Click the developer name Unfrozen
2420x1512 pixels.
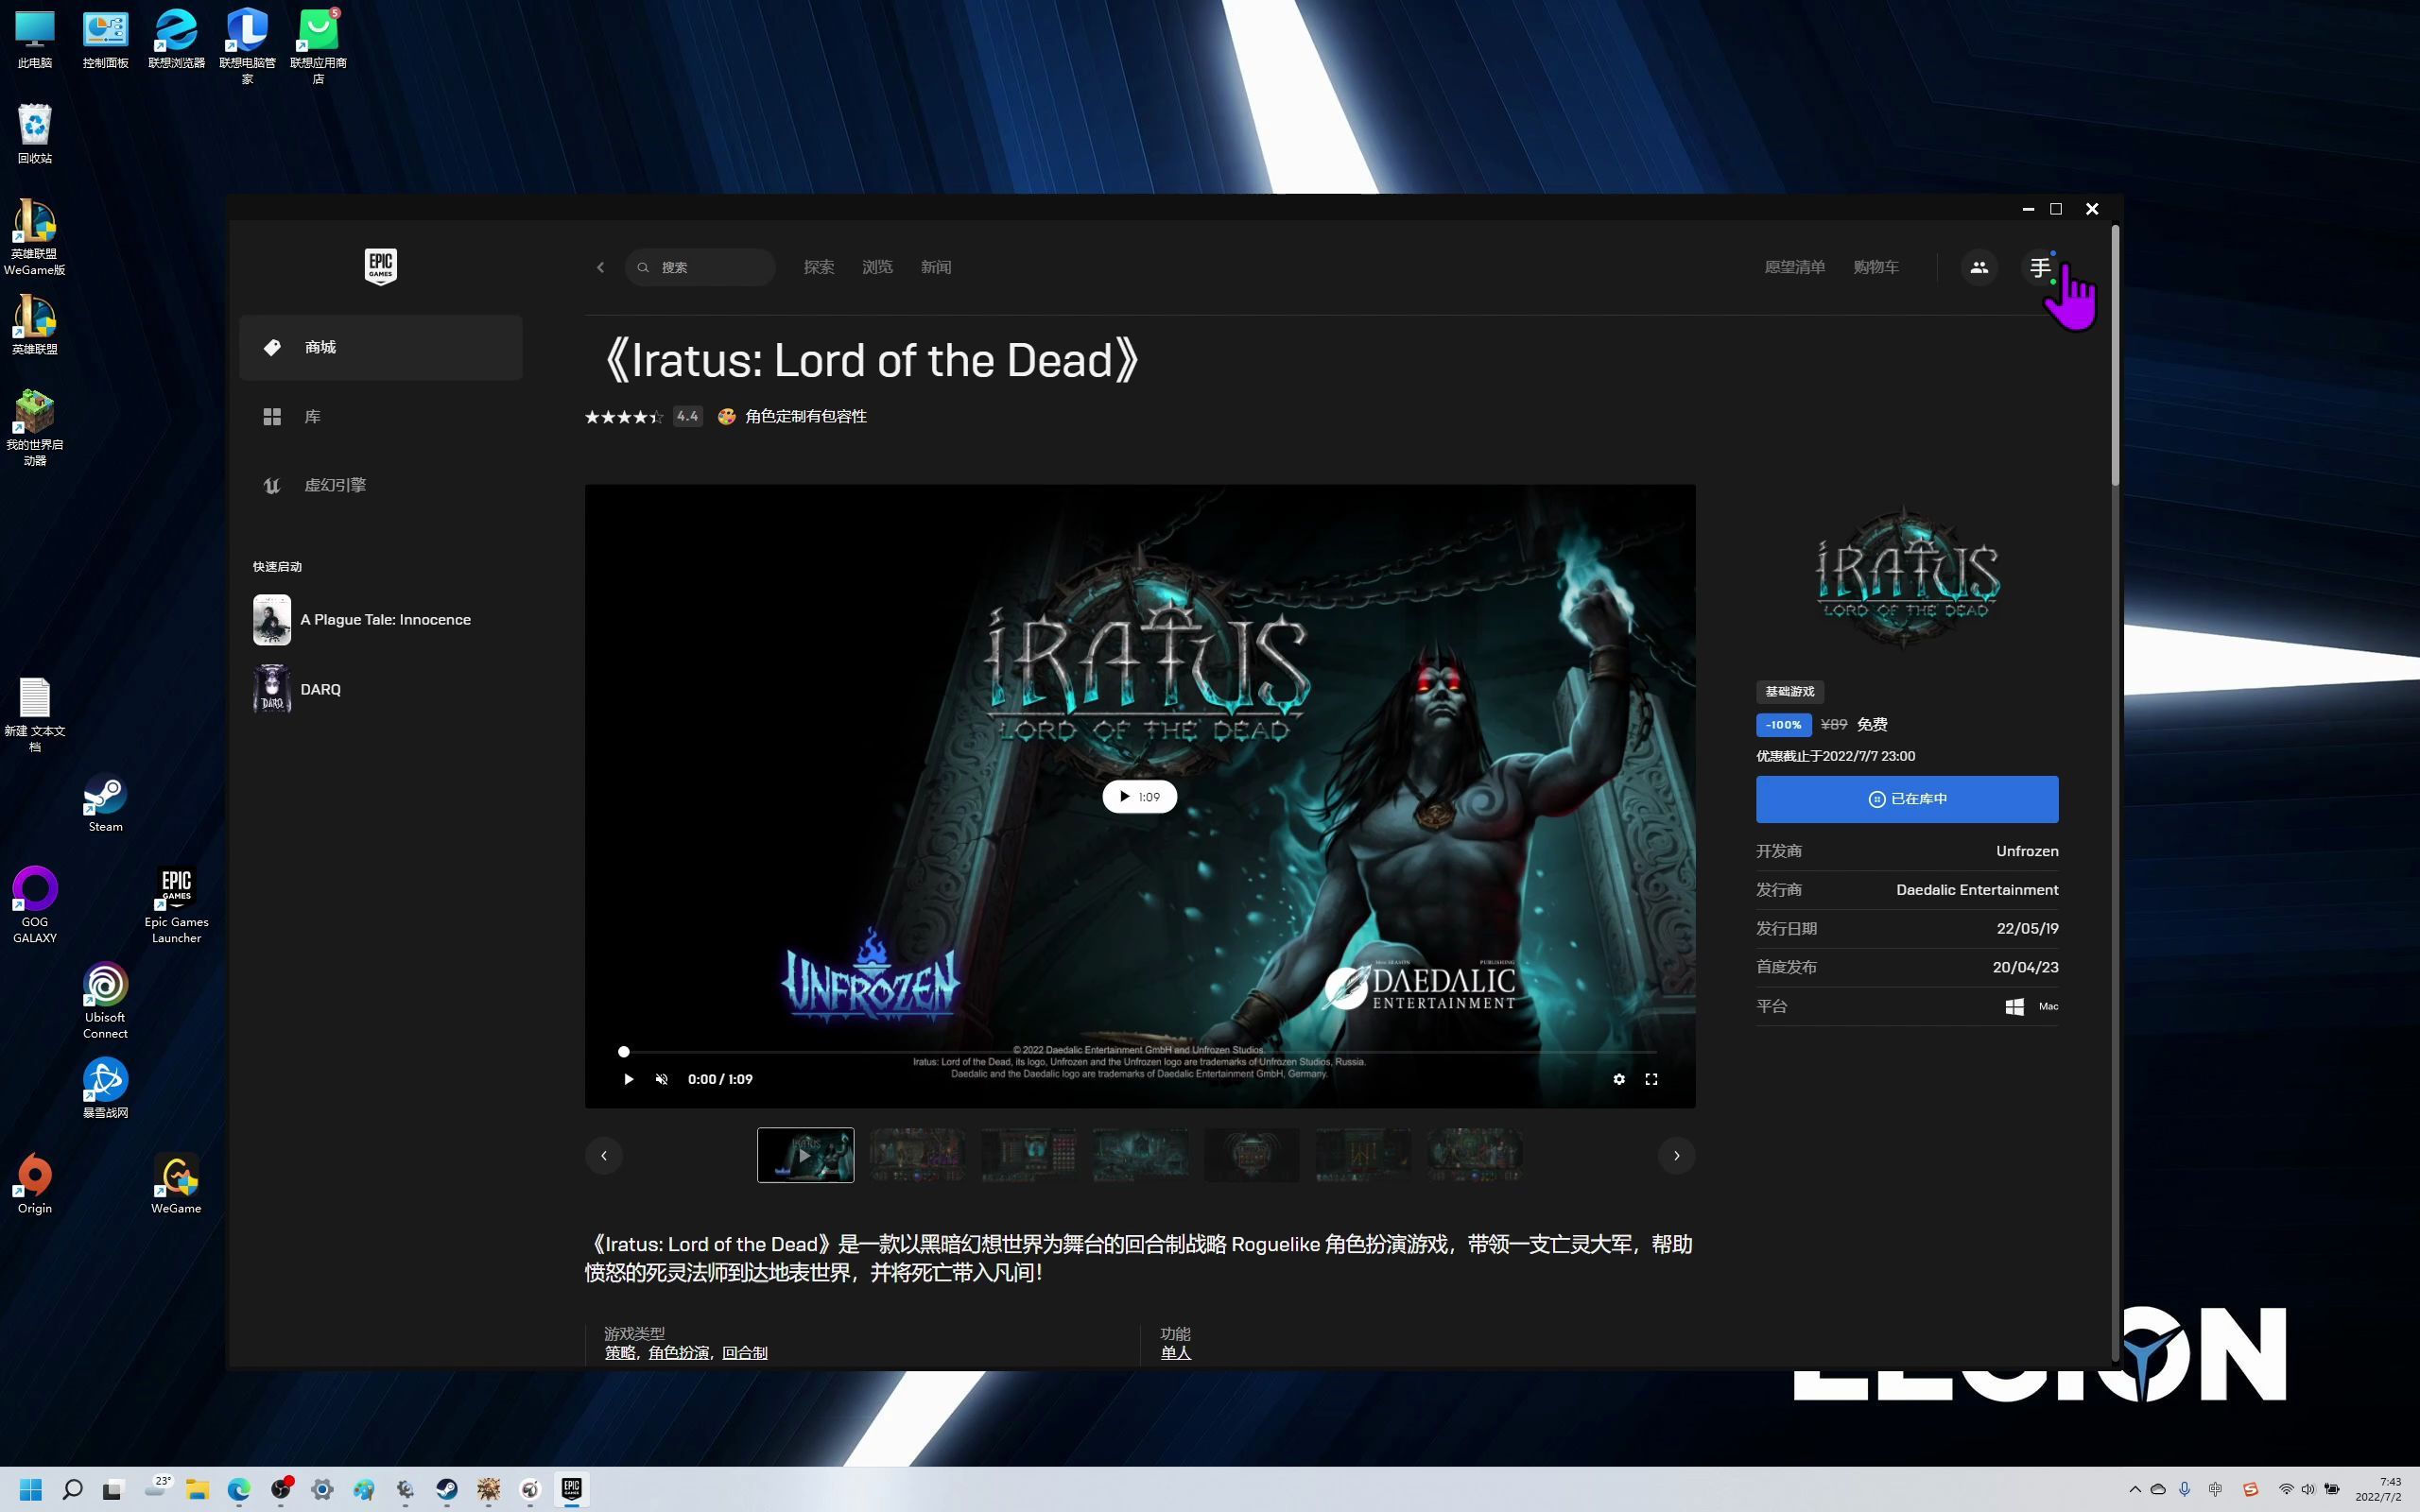coord(2027,851)
